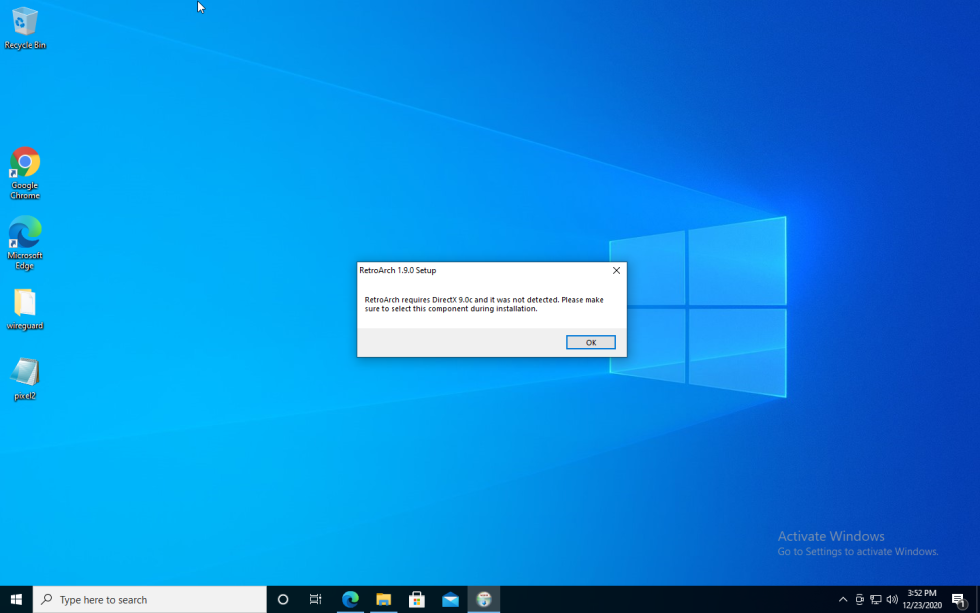This screenshot has height=613, width=980.
Task: Select the pixel2 file on desktop
Action: (x=25, y=378)
